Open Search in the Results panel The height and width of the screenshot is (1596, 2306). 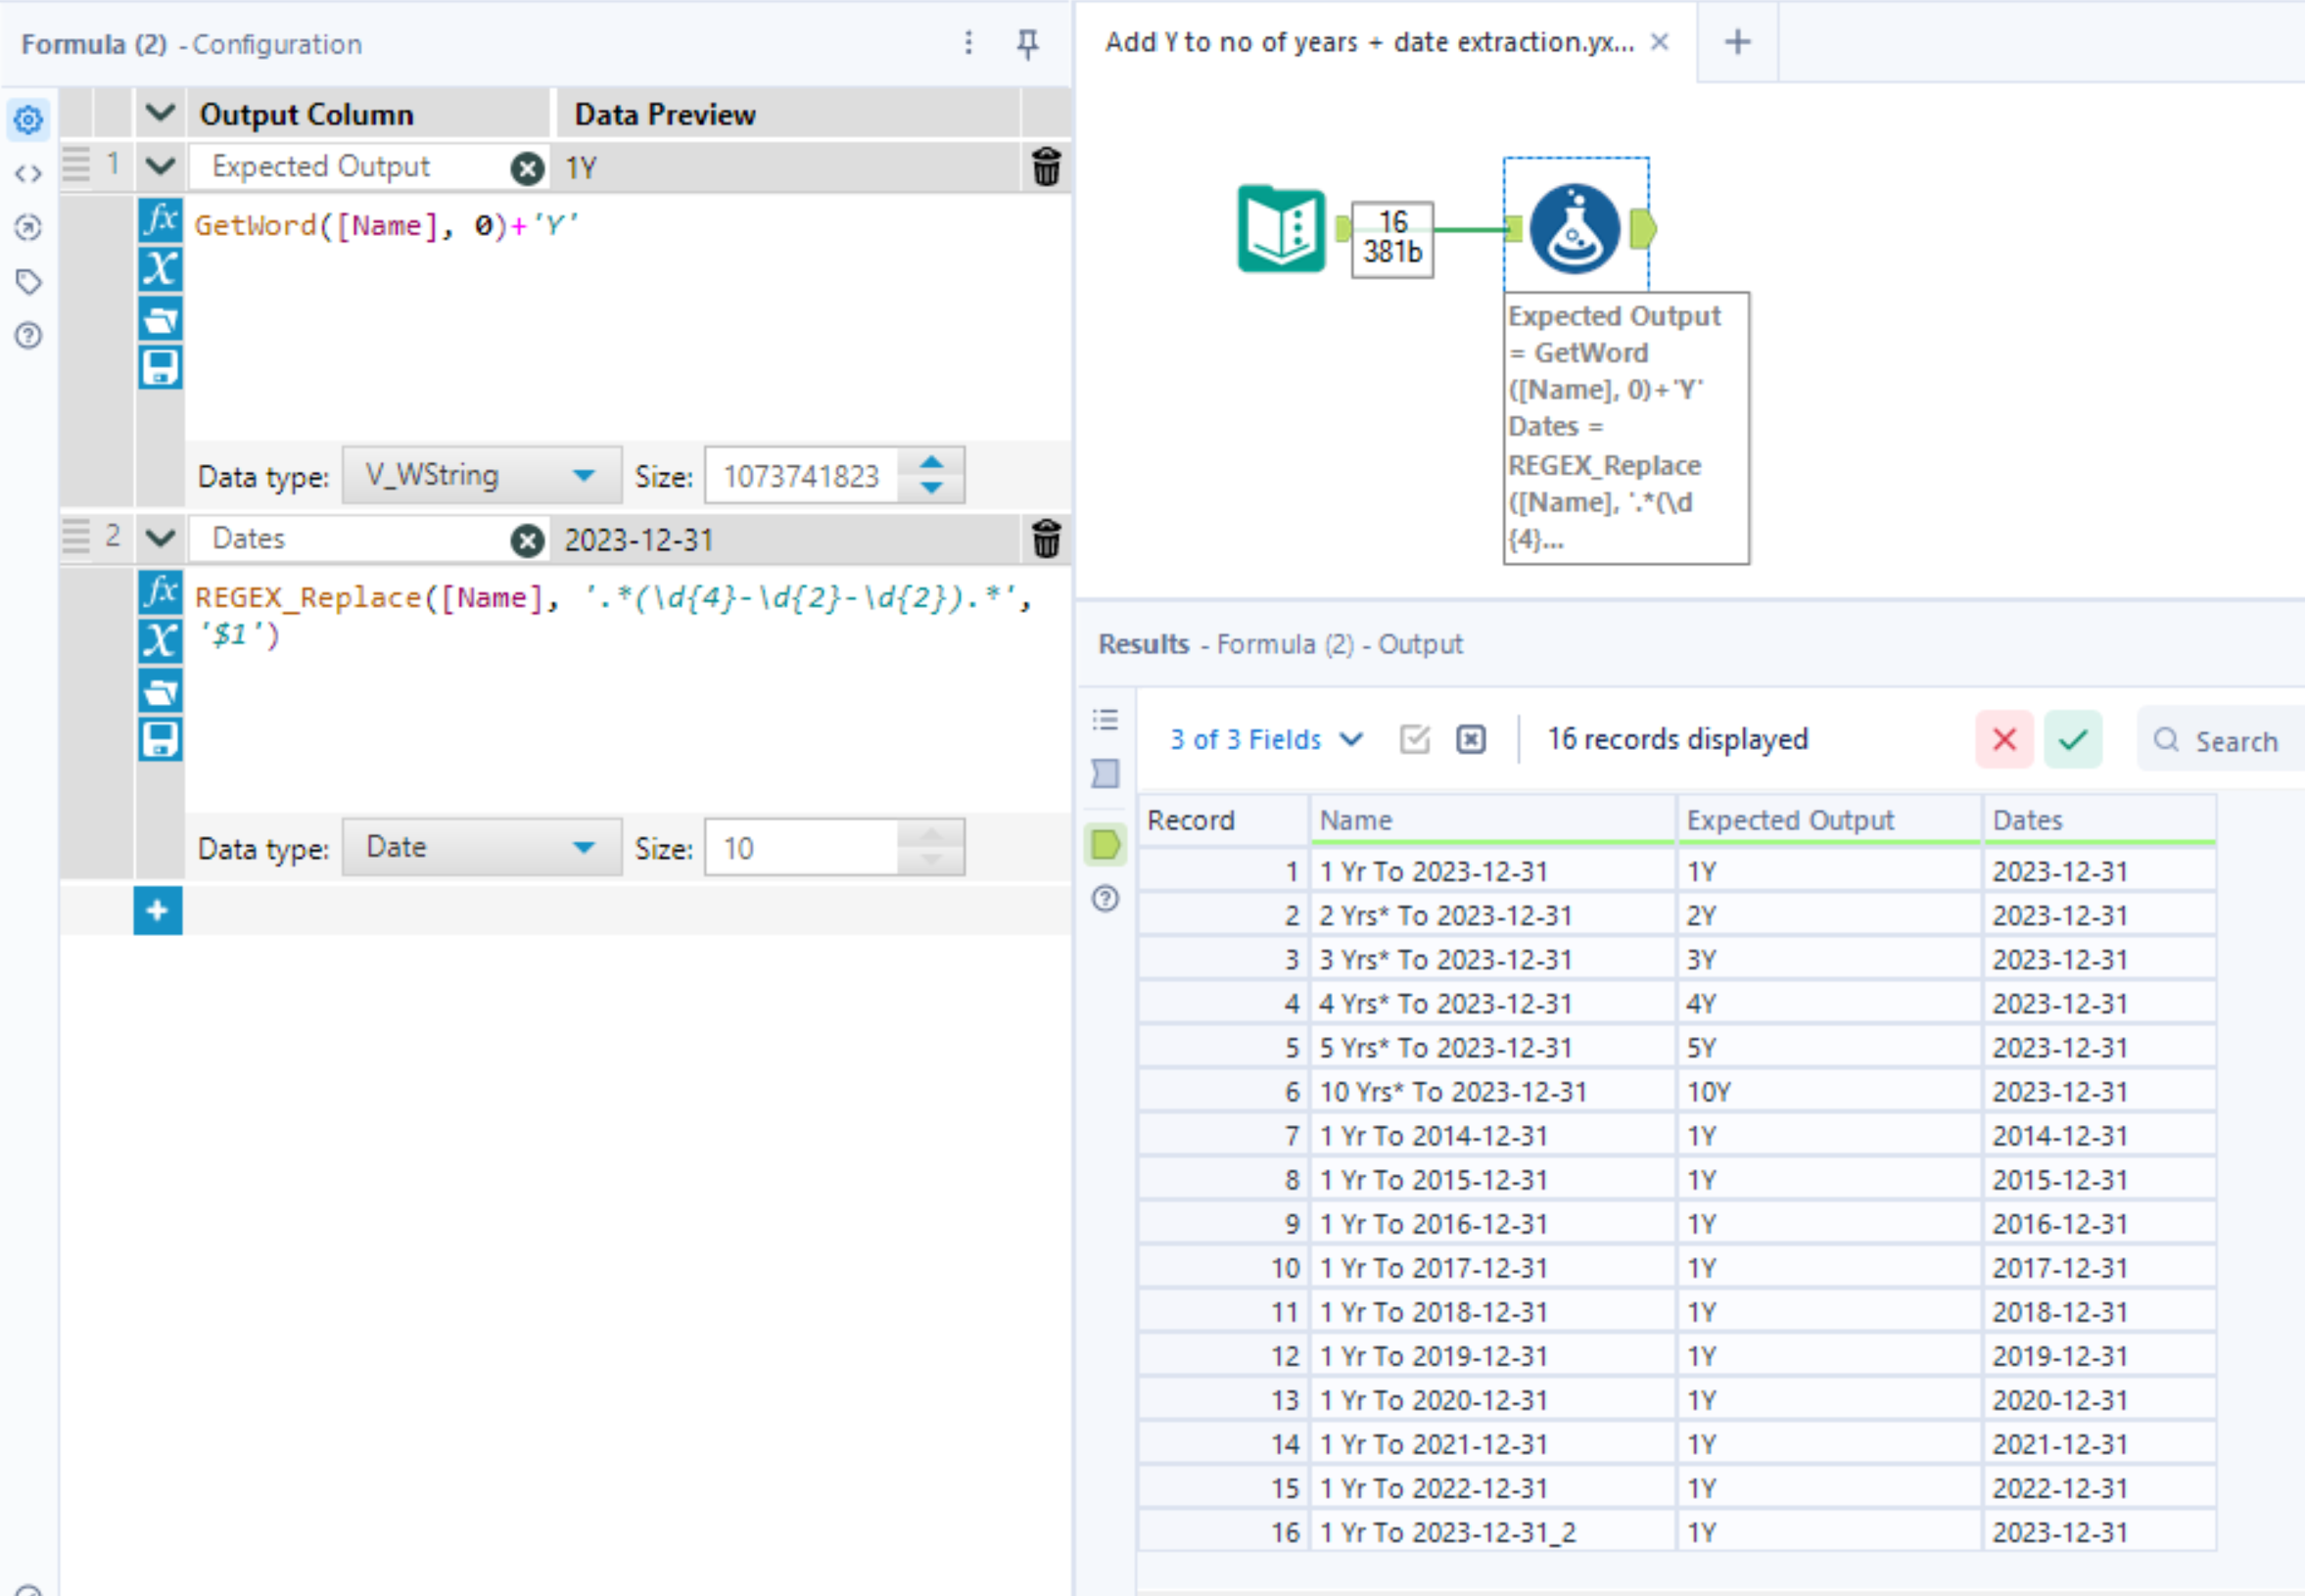2232,740
